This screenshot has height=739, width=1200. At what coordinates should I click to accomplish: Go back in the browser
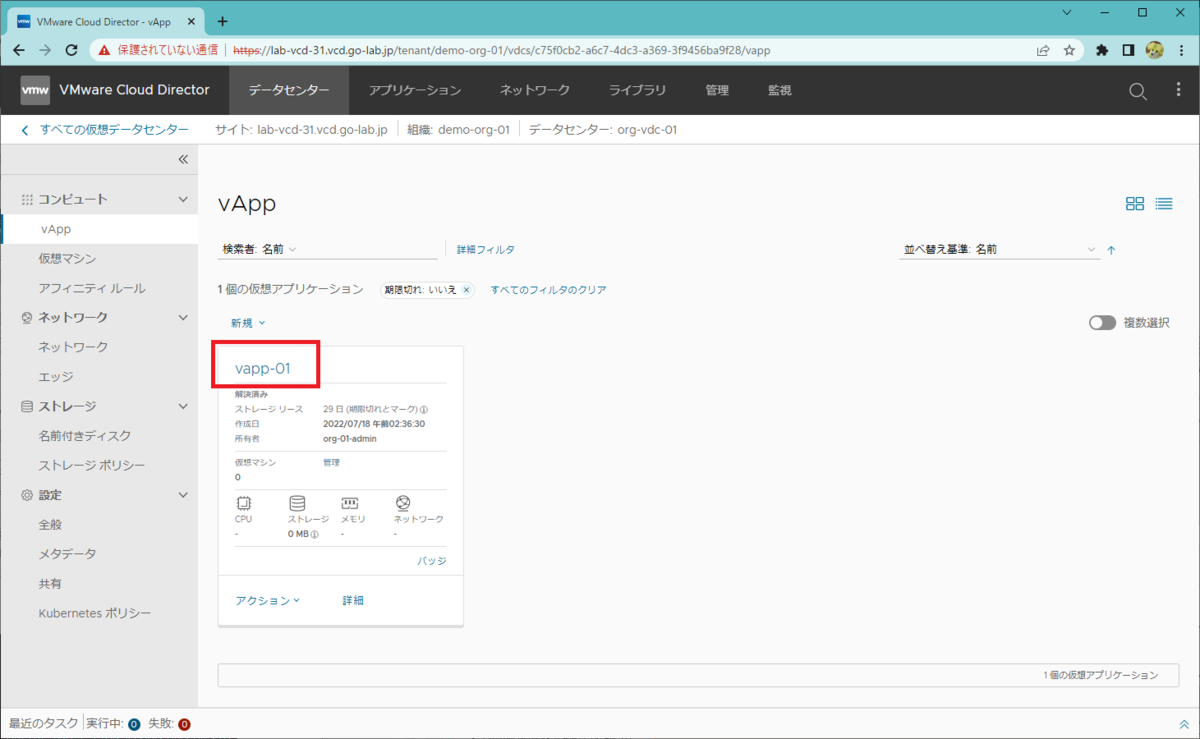tap(19, 50)
